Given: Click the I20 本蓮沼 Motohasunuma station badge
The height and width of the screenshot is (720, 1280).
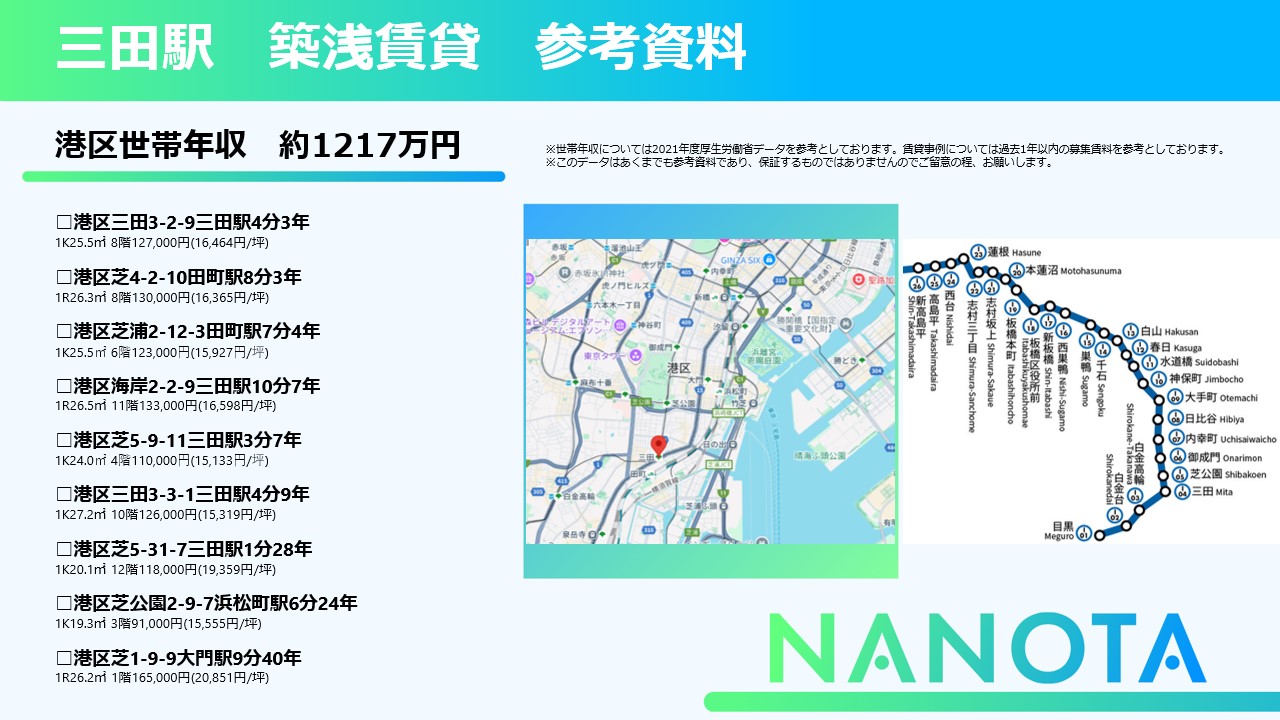Looking at the screenshot, I should 1017,270.
